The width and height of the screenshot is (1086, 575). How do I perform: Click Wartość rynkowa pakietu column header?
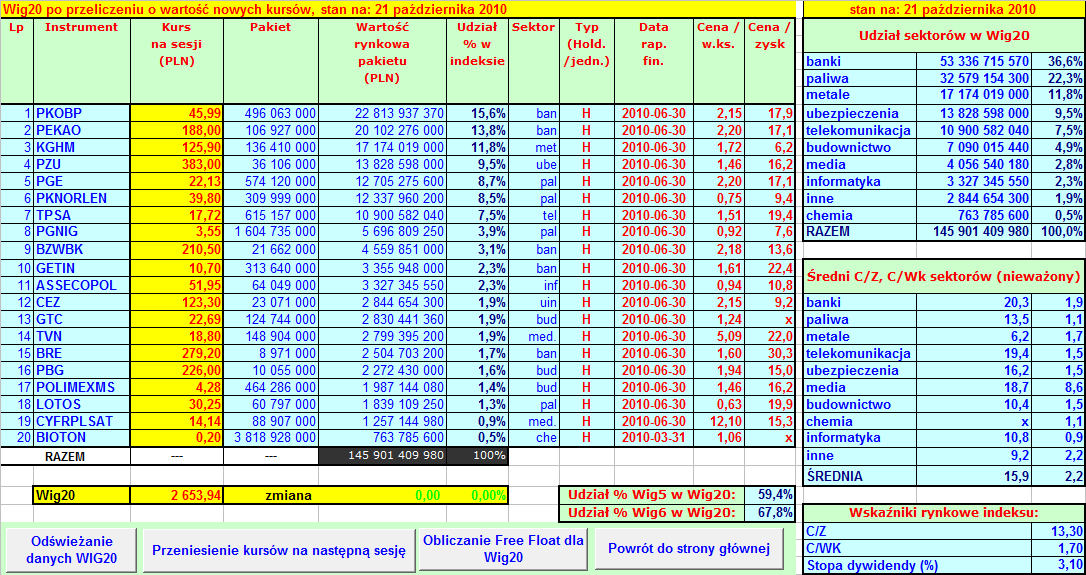pos(383,61)
